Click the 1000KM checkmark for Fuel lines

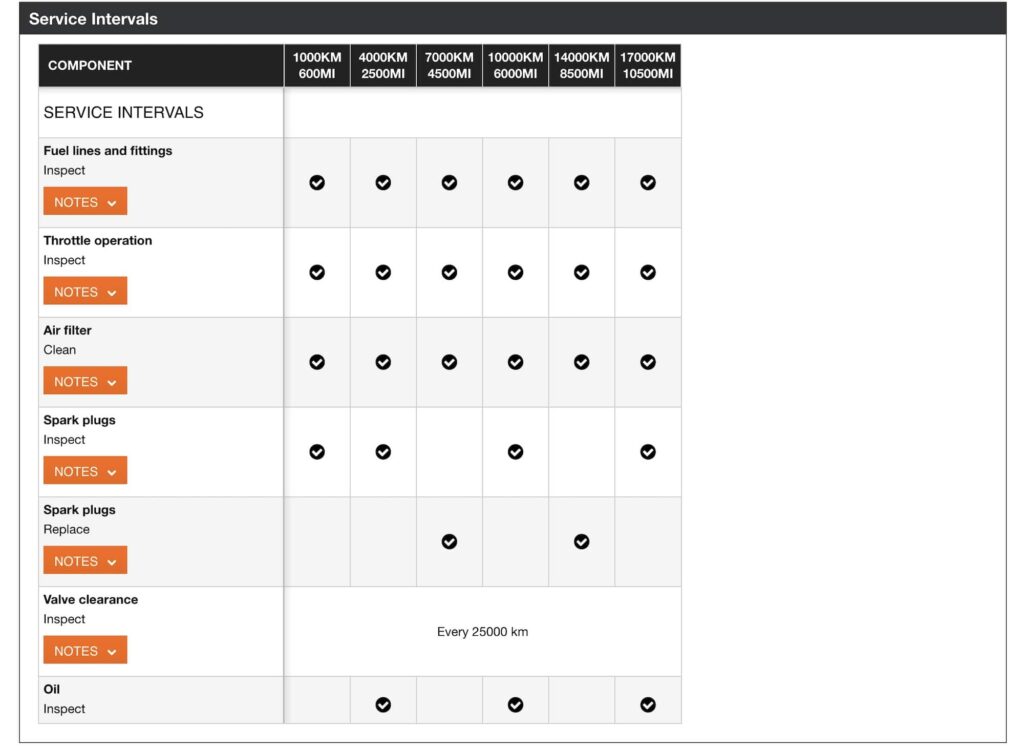pos(317,182)
